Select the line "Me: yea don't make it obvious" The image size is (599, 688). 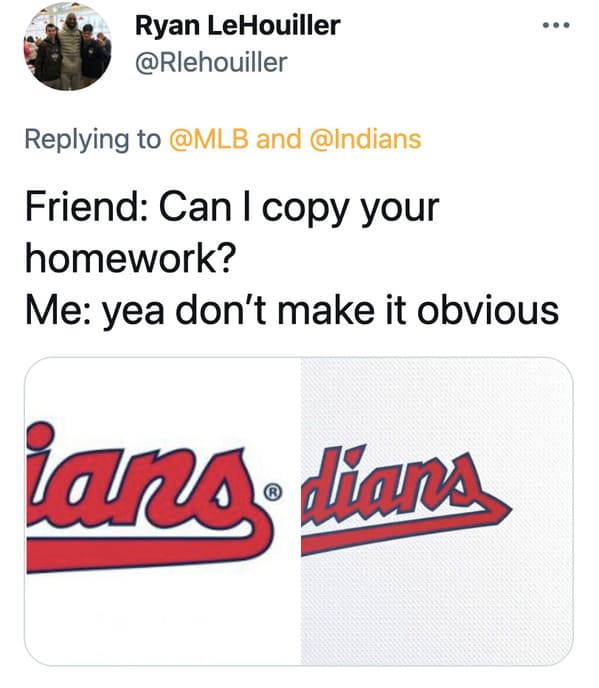tap(292, 311)
